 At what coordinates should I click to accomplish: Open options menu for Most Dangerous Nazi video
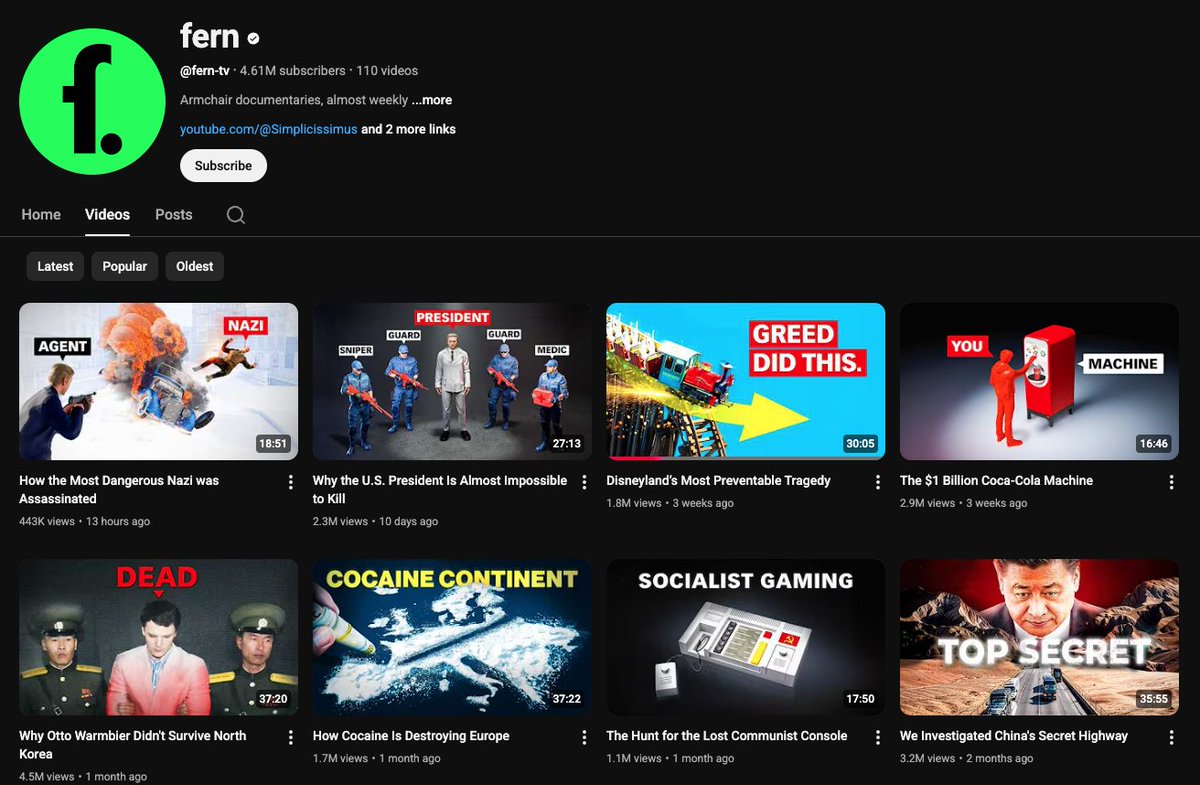click(291, 482)
